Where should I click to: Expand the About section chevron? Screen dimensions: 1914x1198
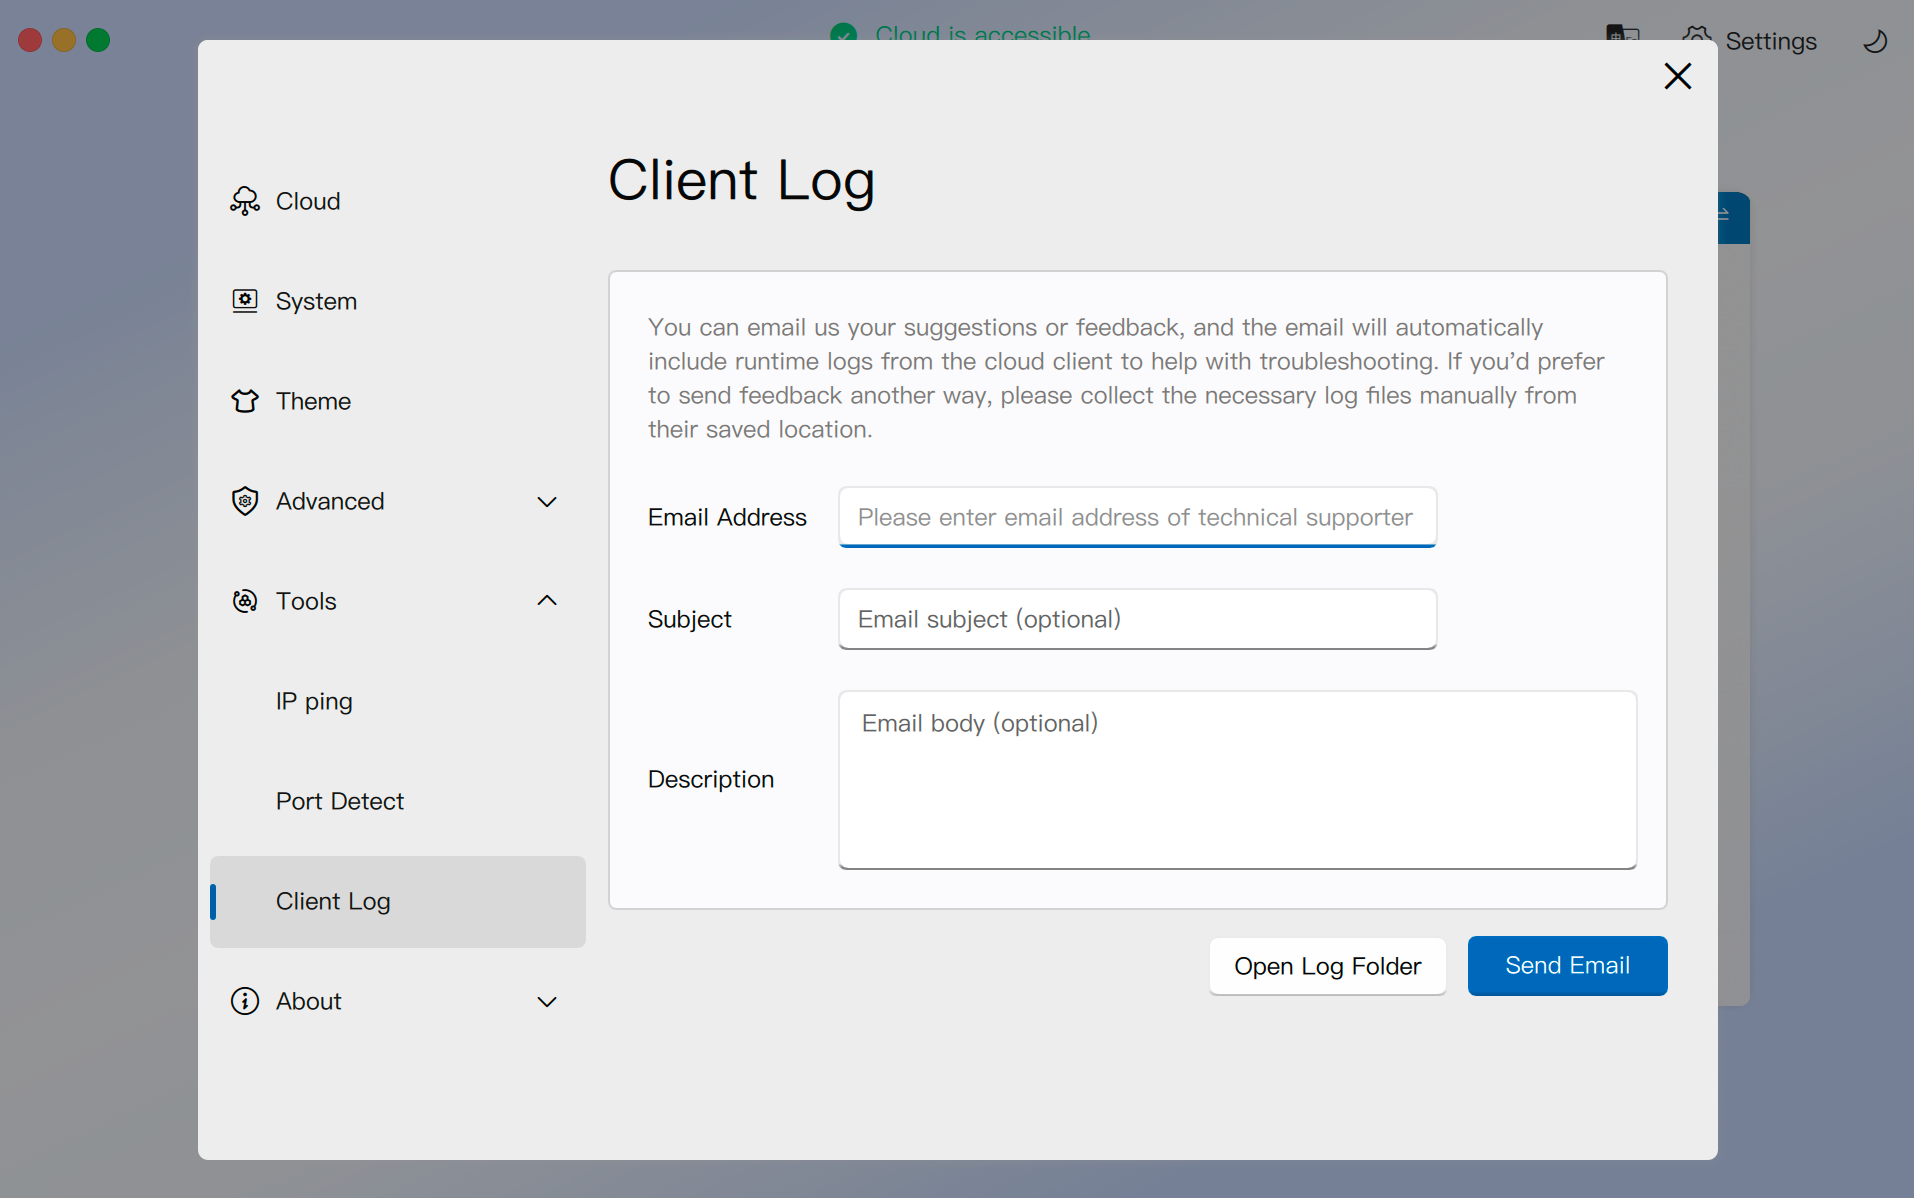[x=546, y=1001]
